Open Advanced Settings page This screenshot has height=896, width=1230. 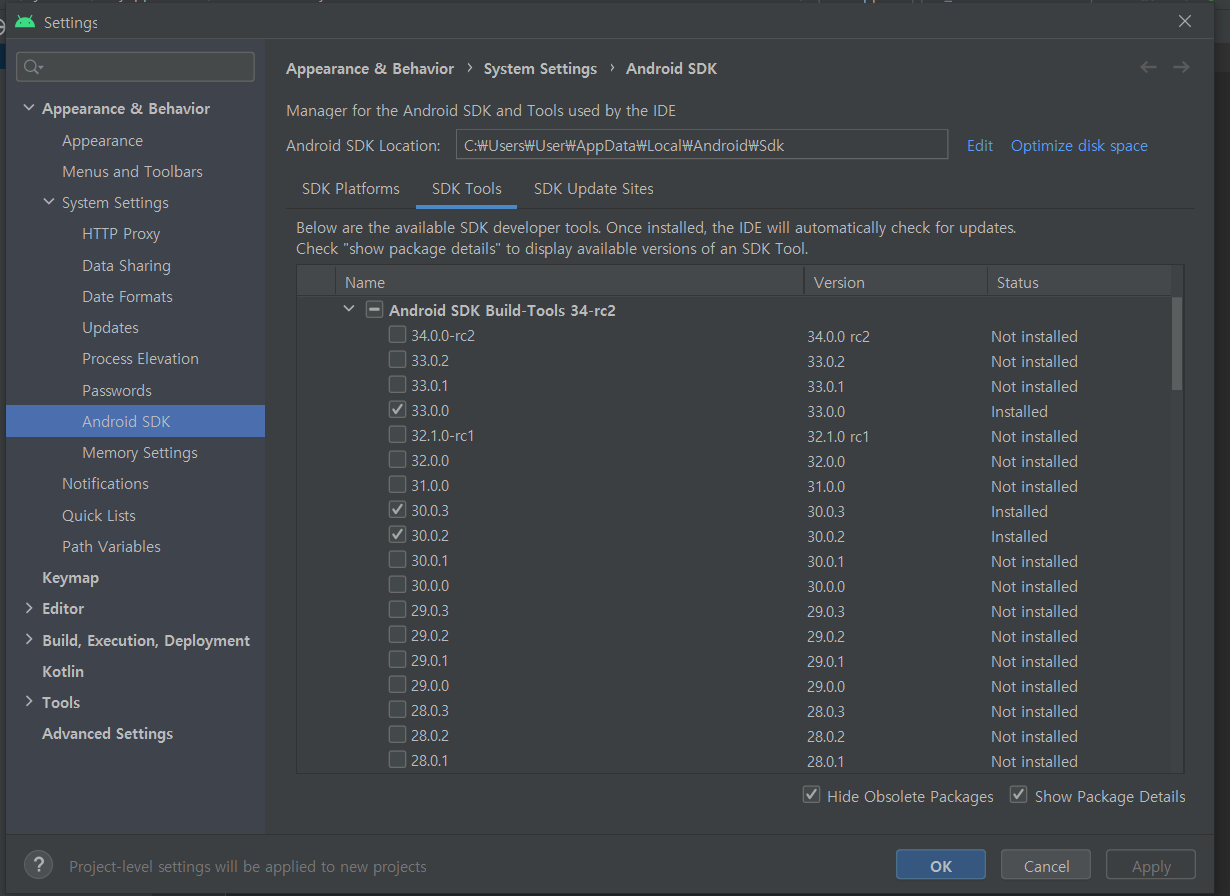[107, 733]
